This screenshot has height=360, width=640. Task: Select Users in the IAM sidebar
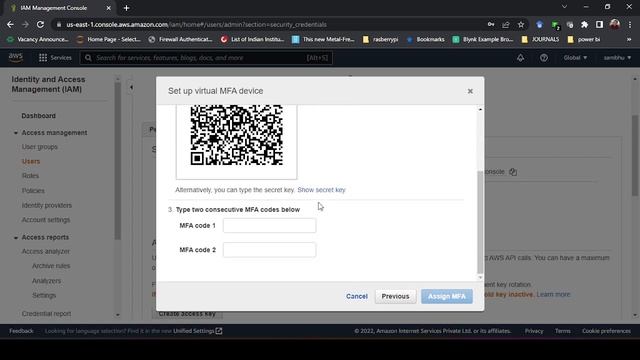click(31, 161)
